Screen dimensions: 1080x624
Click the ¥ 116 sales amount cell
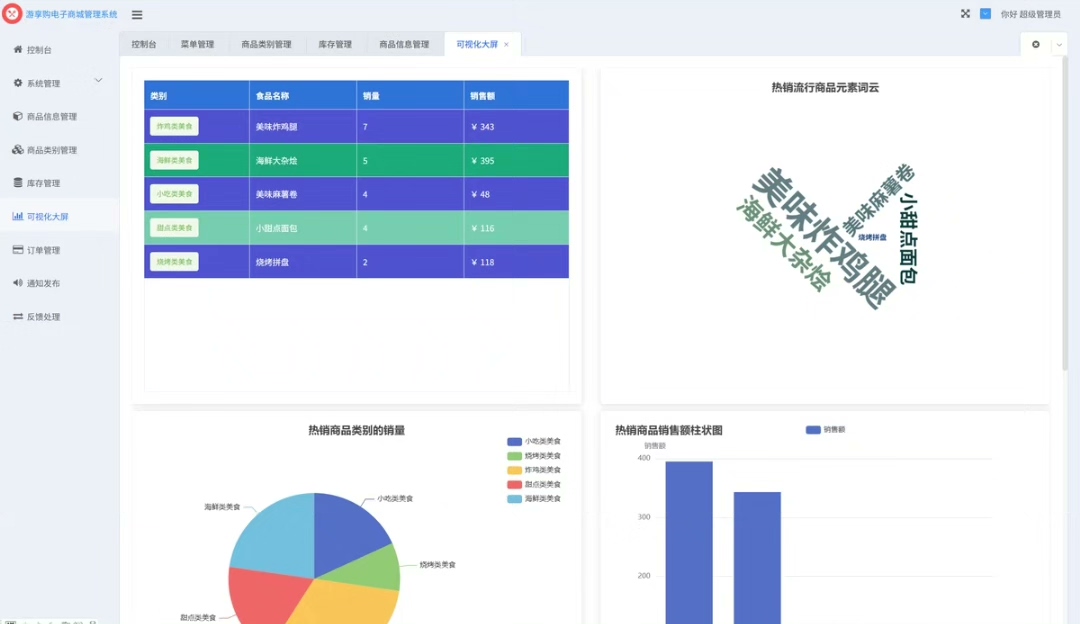(x=517, y=228)
